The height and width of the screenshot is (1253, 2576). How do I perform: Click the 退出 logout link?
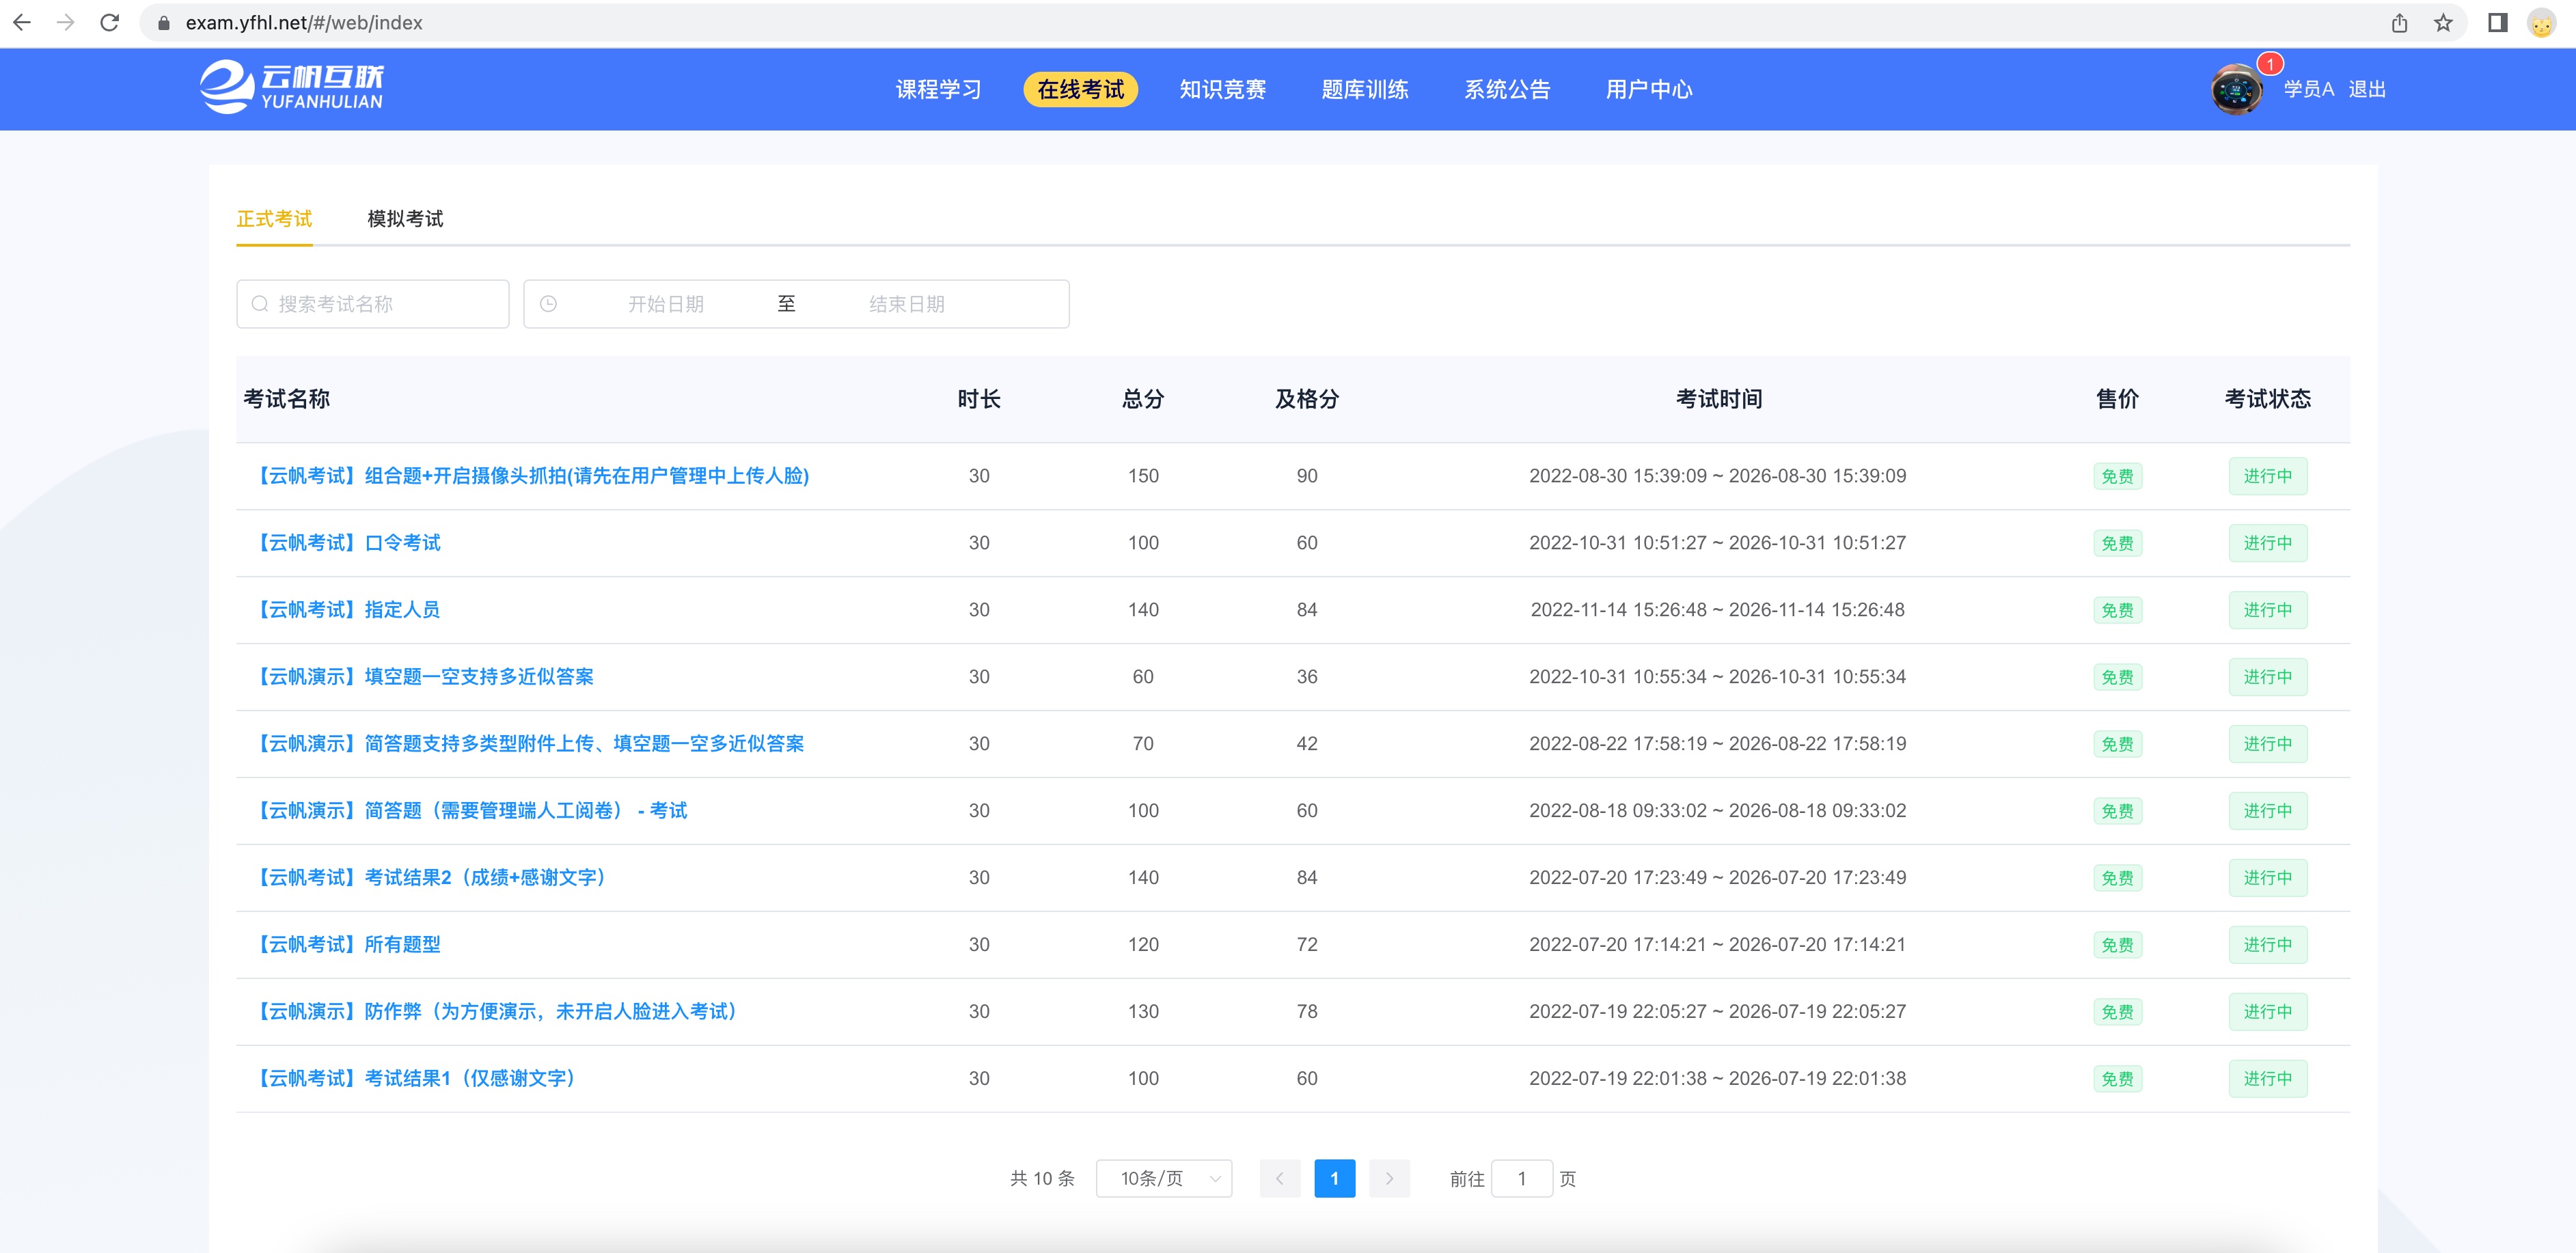coord(2367,89)
